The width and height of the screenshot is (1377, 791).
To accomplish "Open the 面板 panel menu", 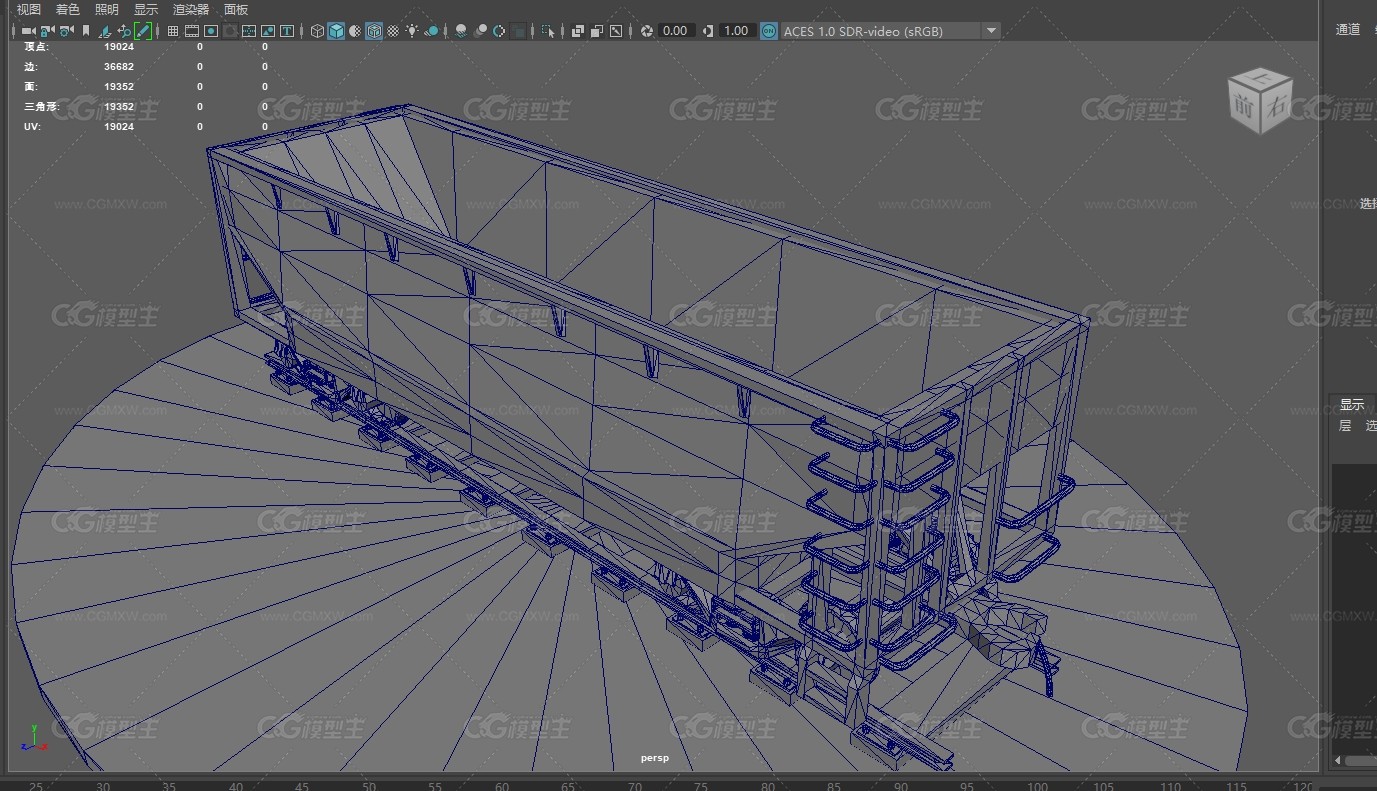I will point(236,9).
